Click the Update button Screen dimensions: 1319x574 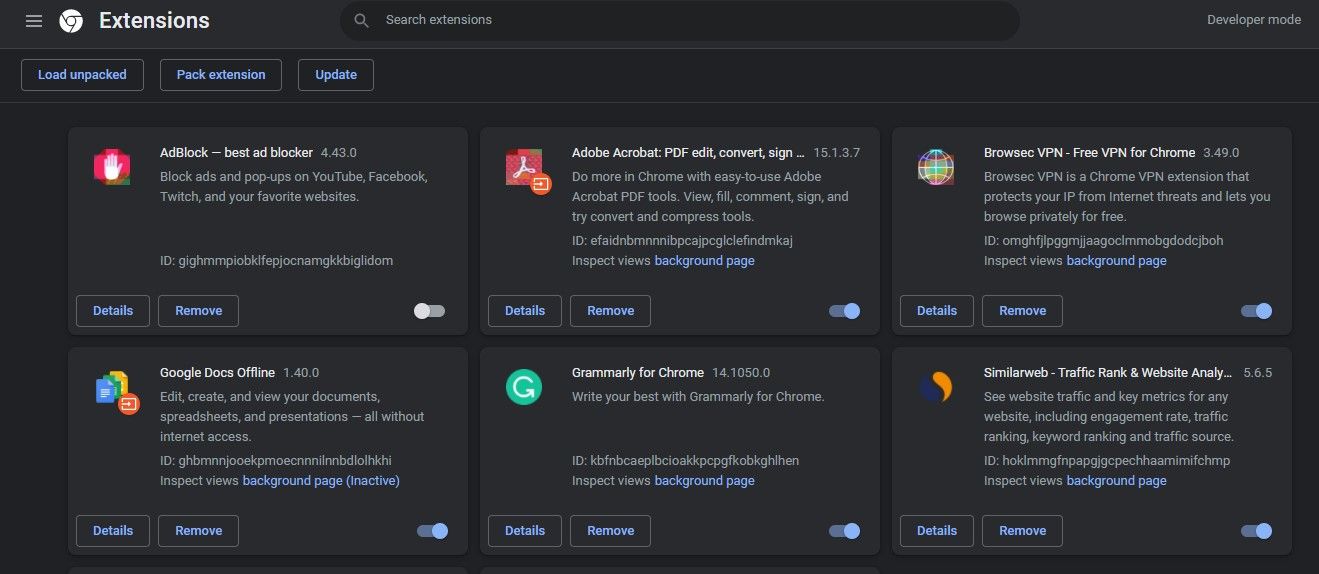[x=336, y=75]
